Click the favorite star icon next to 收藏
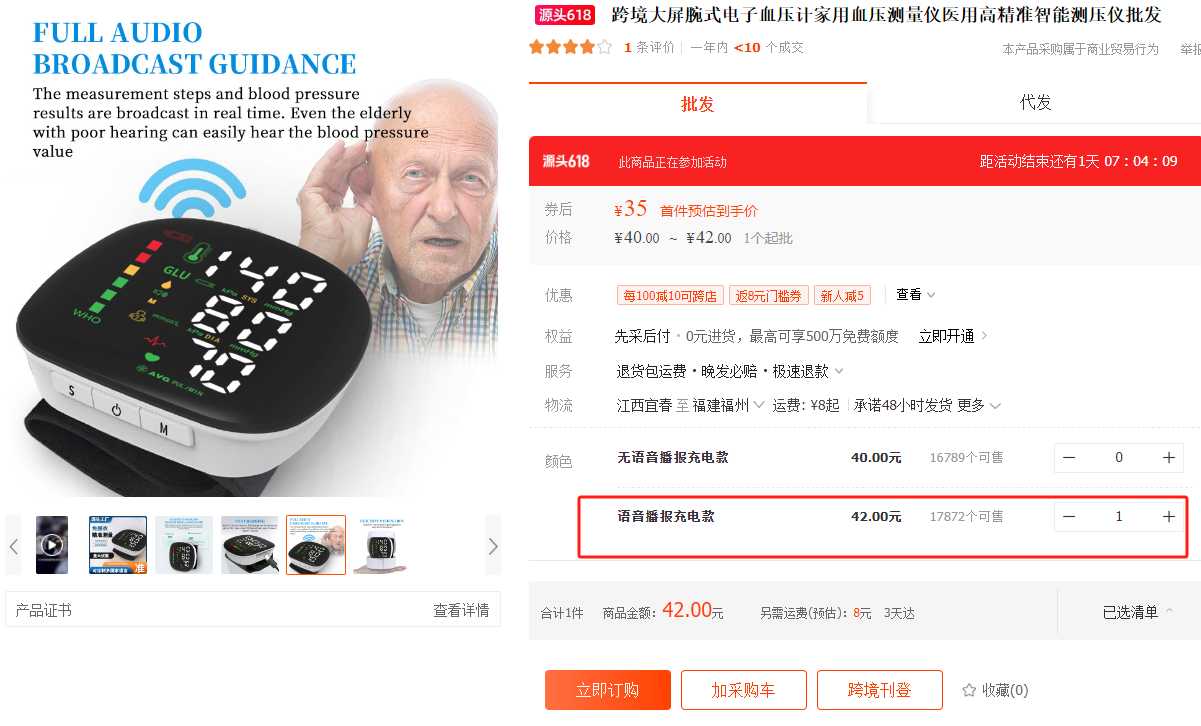Screen dimensions: 1201x726 968,690
